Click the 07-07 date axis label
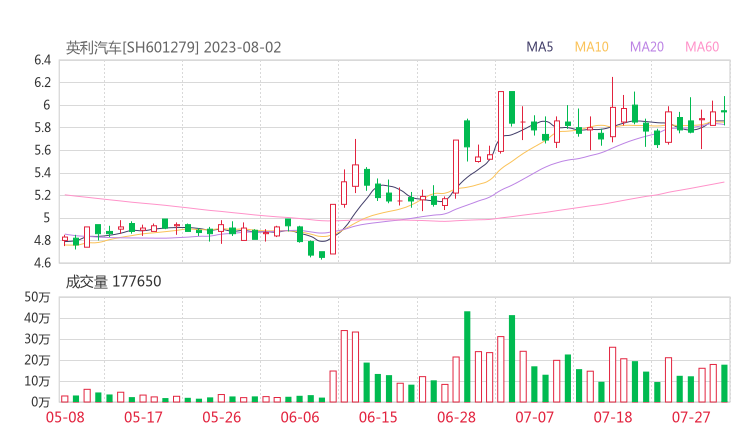740x440 pixels. (535, 417)
